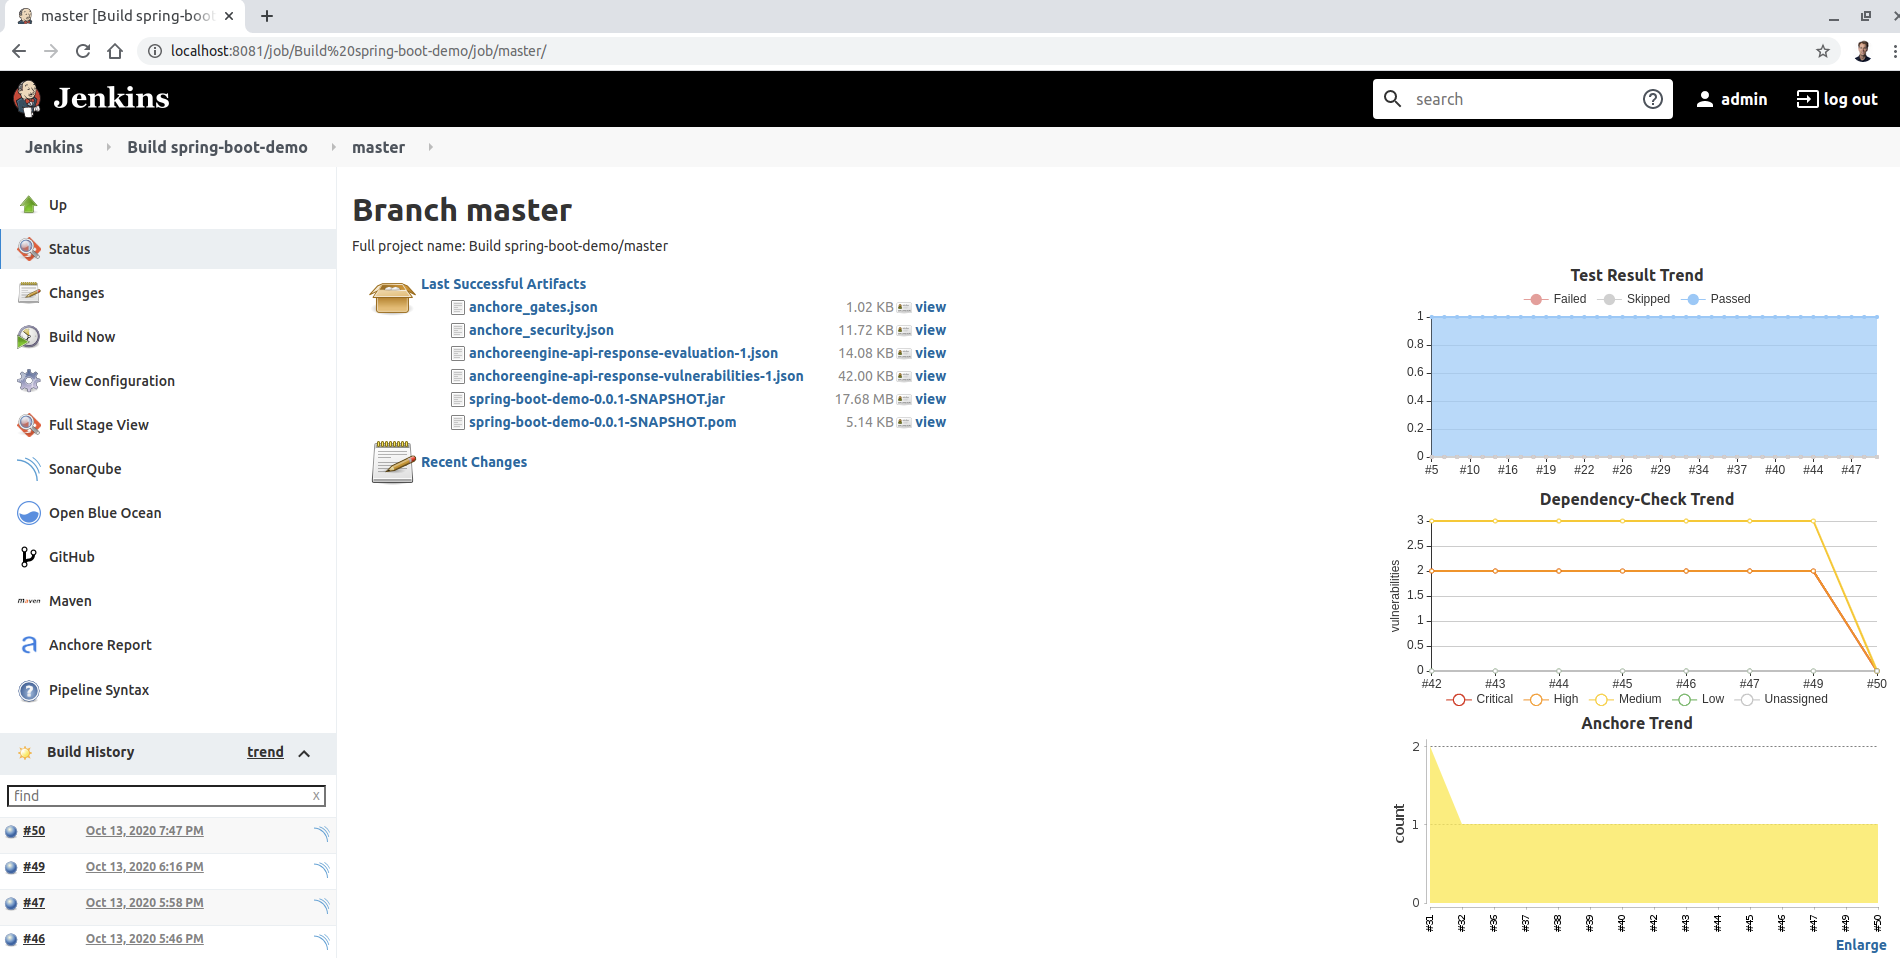Click the Jenkins mascot logo
Screen dimensions: 1900x958
coord(27,98)
